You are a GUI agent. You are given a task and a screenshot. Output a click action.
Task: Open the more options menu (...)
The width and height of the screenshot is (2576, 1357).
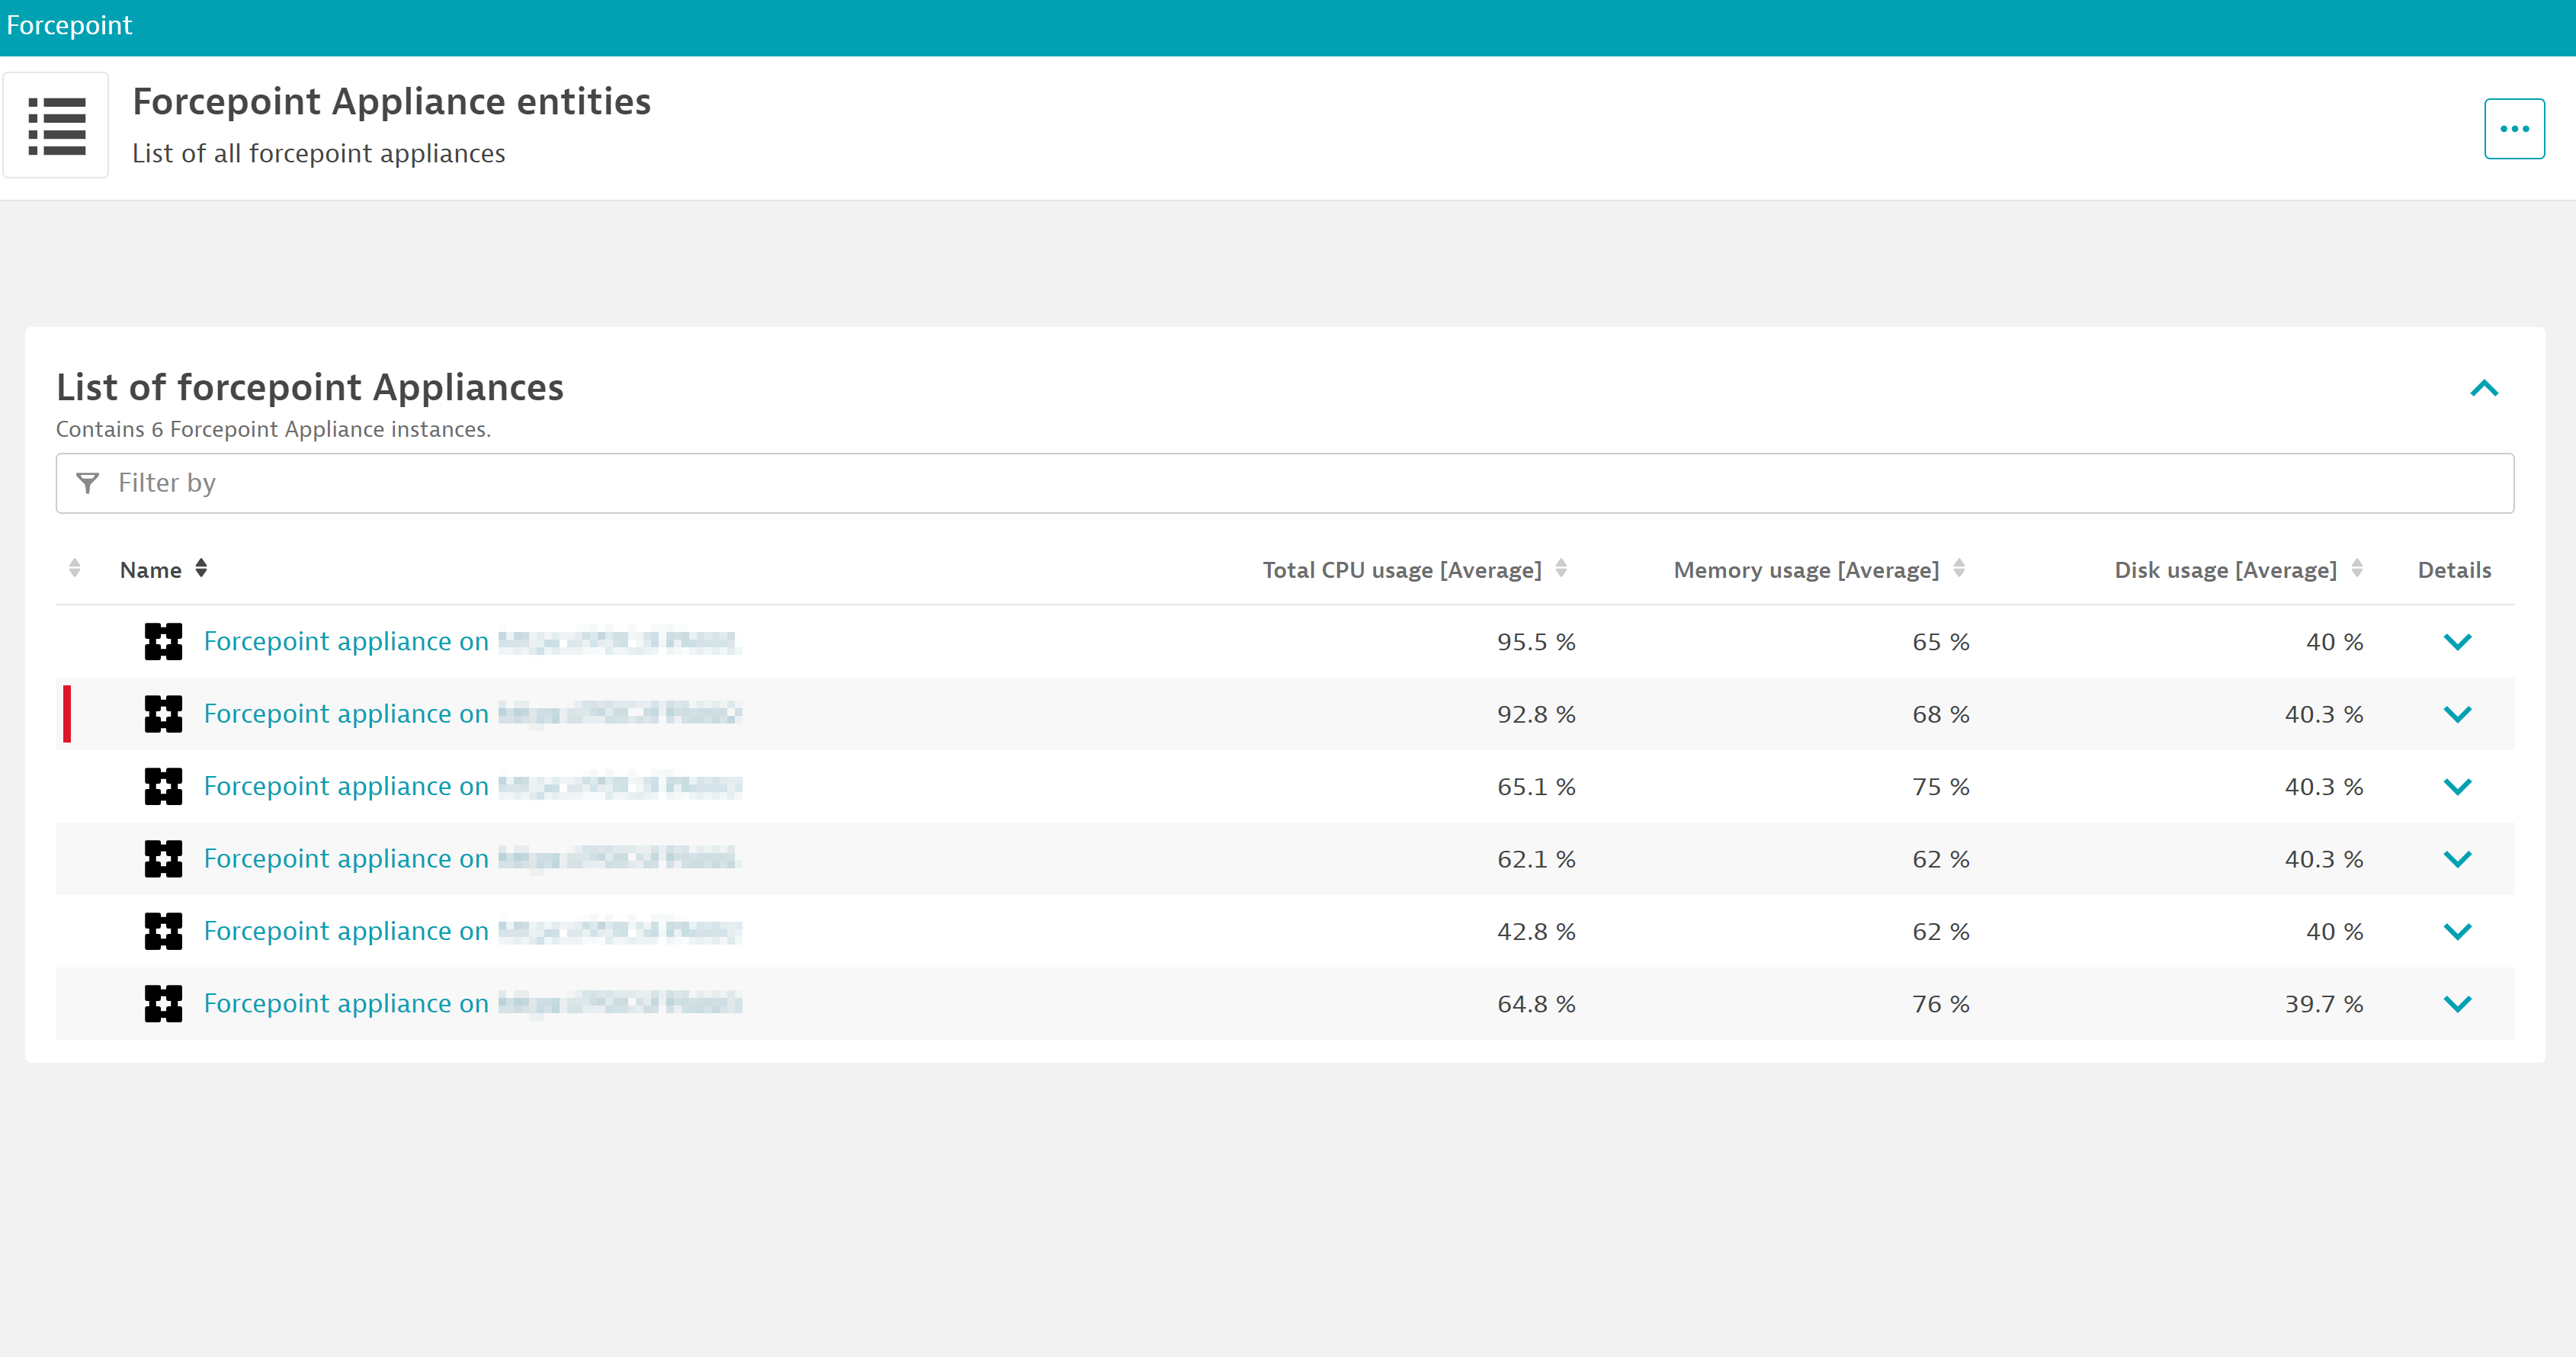click(2514, 128)
